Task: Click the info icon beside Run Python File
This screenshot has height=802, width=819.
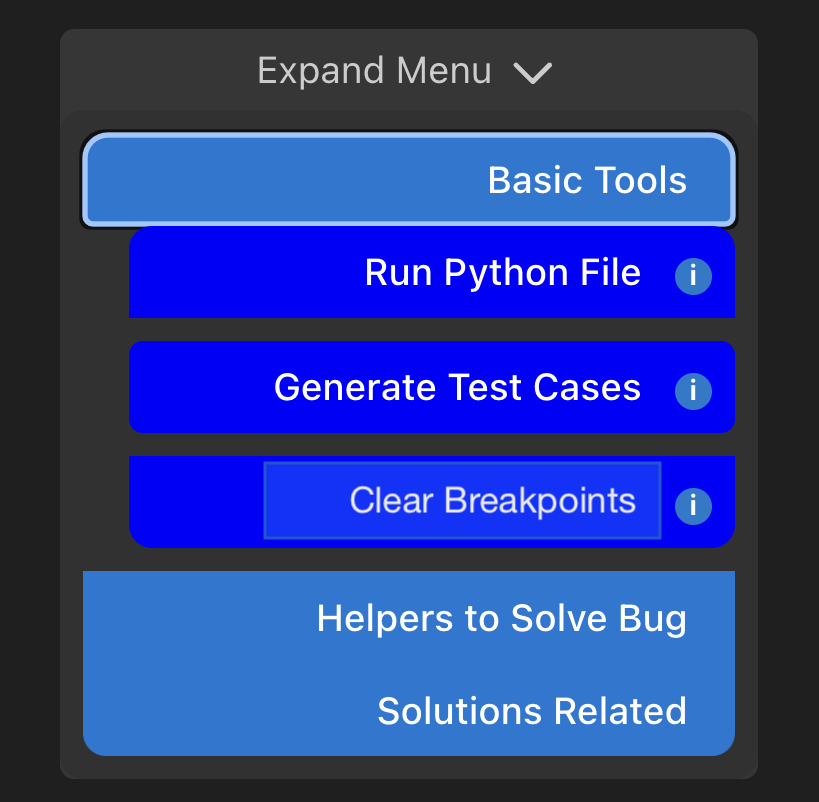Action: pyautogui.click(x=693, y=275)
